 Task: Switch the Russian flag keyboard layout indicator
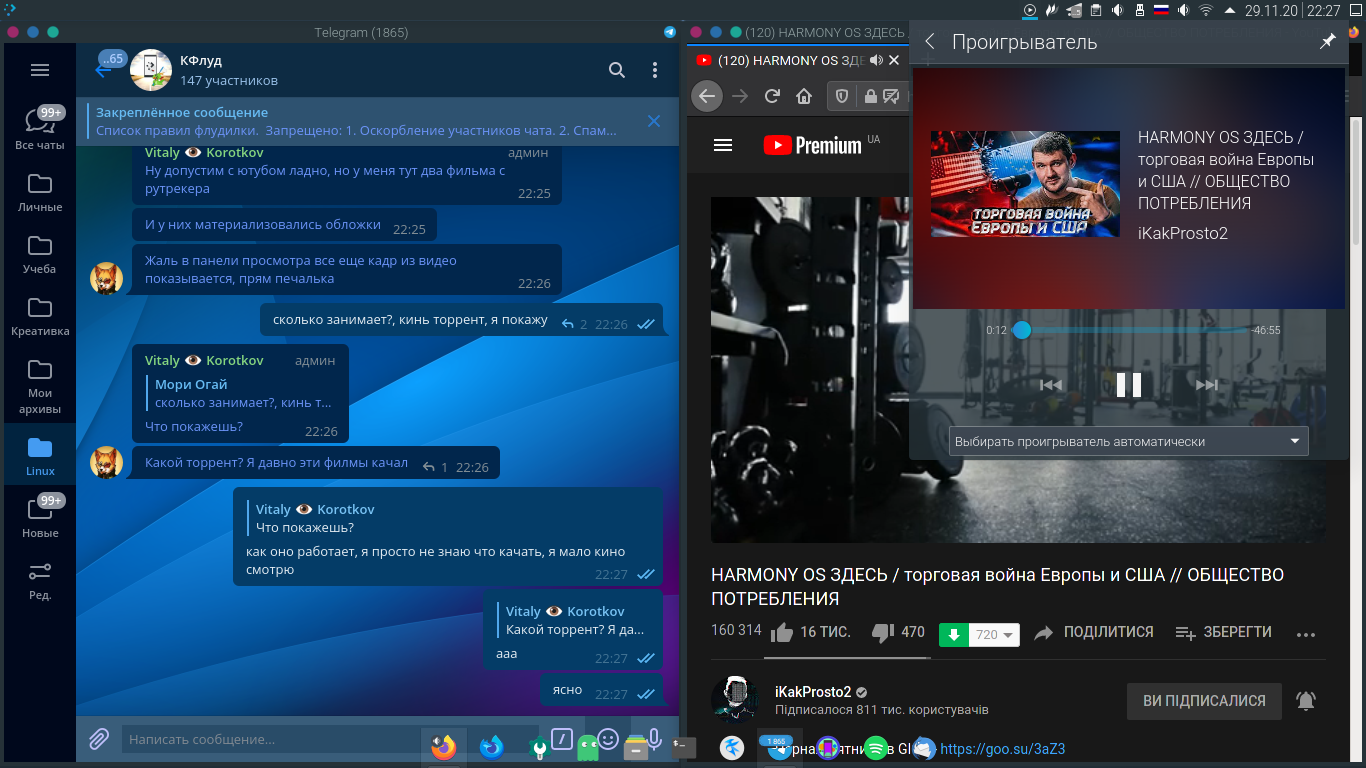click(1161, 10)
